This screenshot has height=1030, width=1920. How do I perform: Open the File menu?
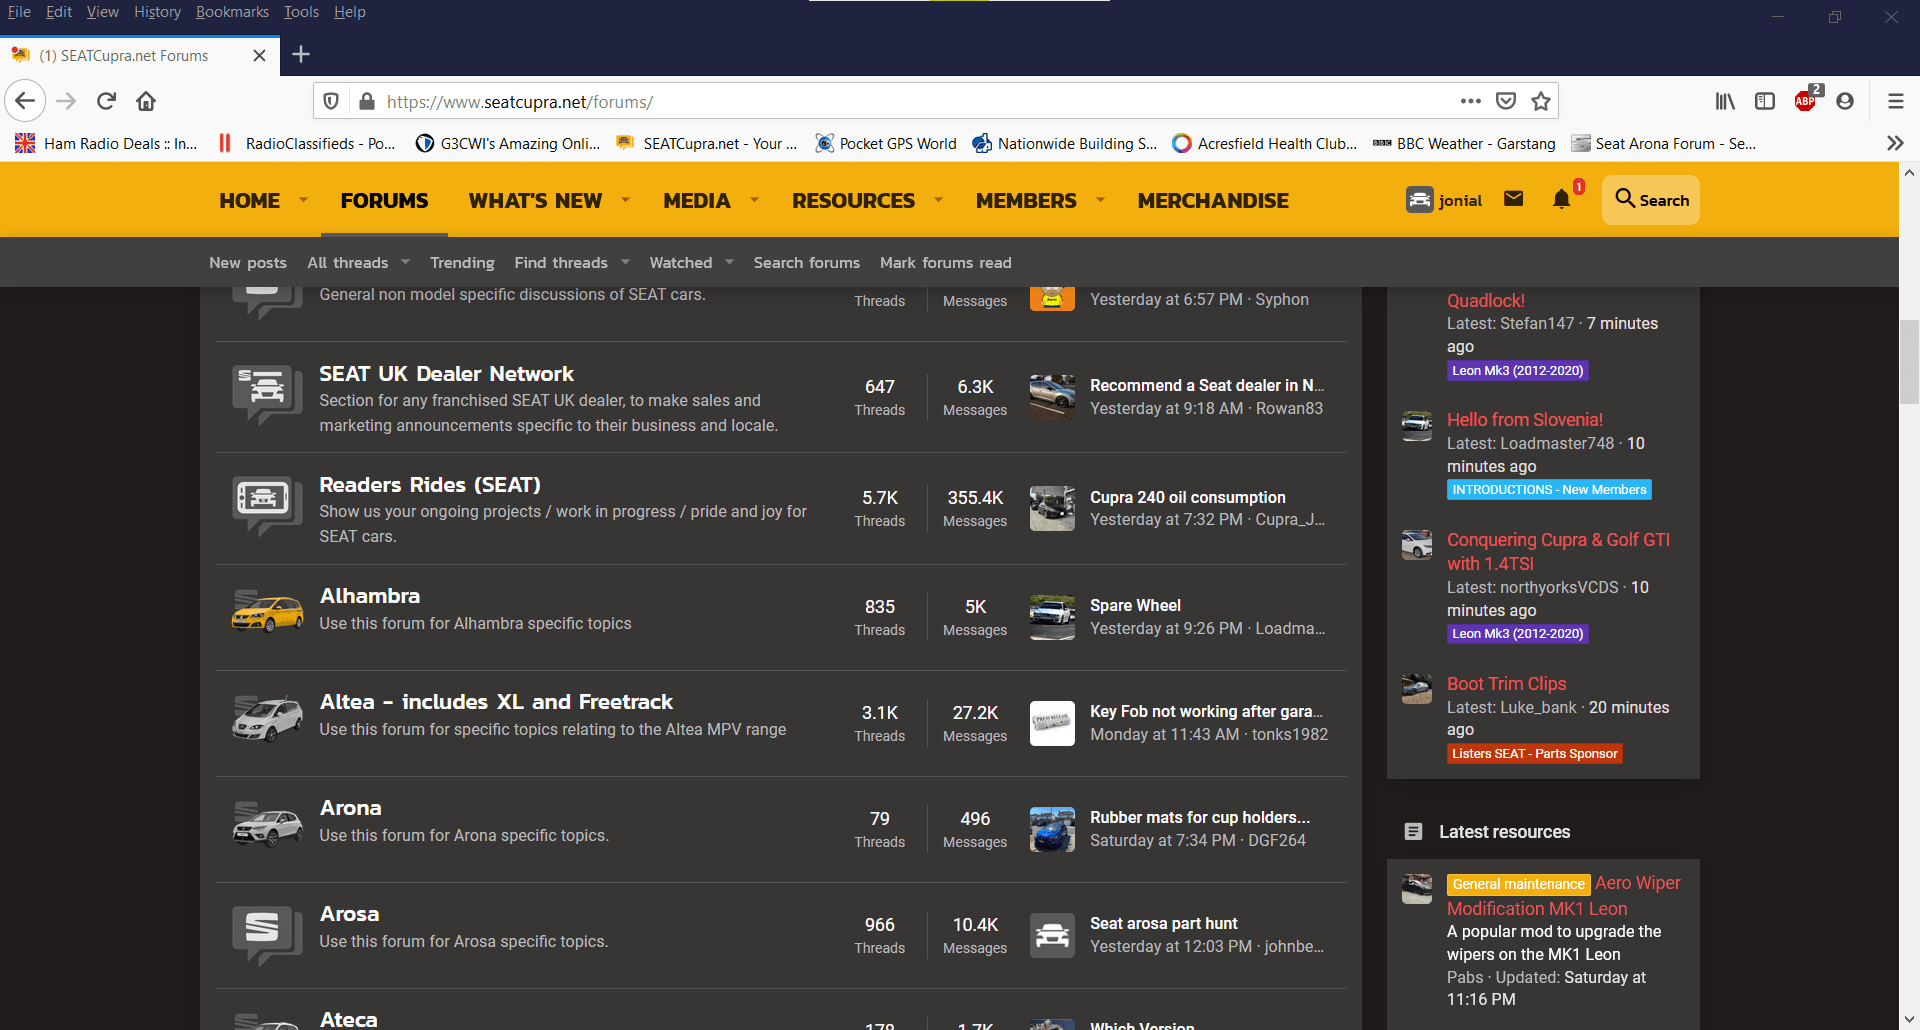pyautogui.click(x=19, y=12)
